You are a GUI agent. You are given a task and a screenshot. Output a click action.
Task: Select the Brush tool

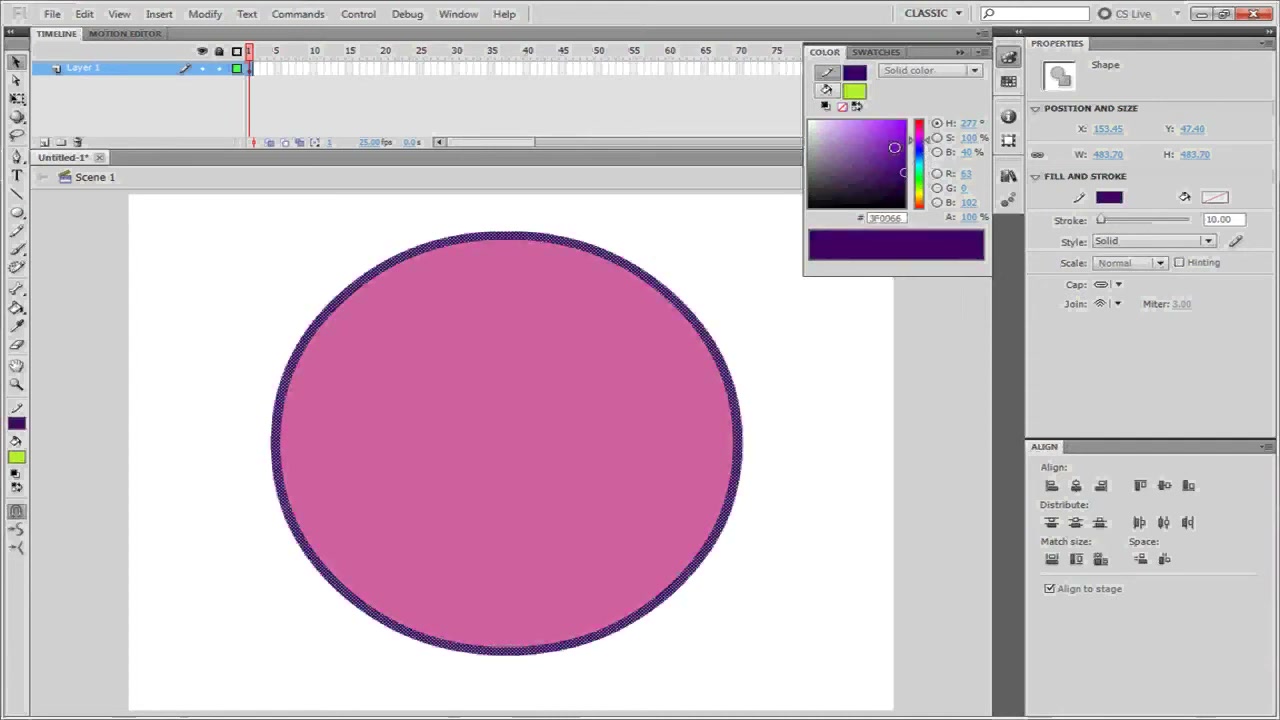[16, 249]
